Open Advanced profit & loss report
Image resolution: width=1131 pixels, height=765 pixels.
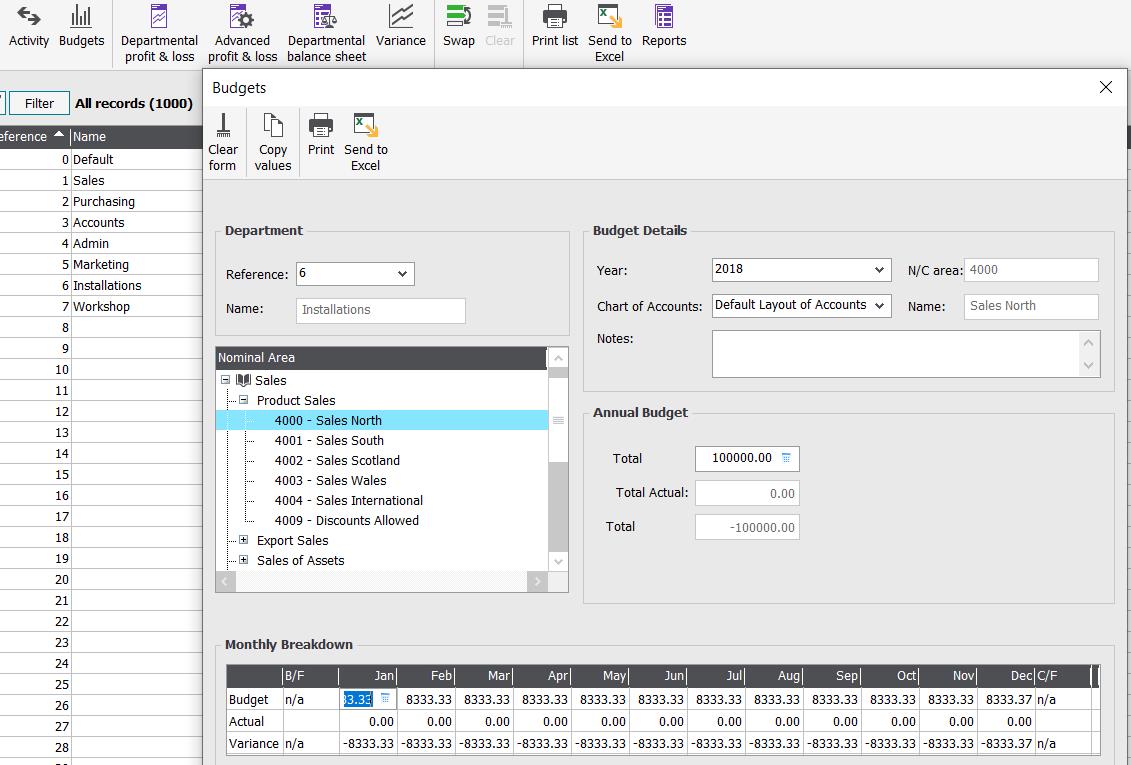pos(242,34)
